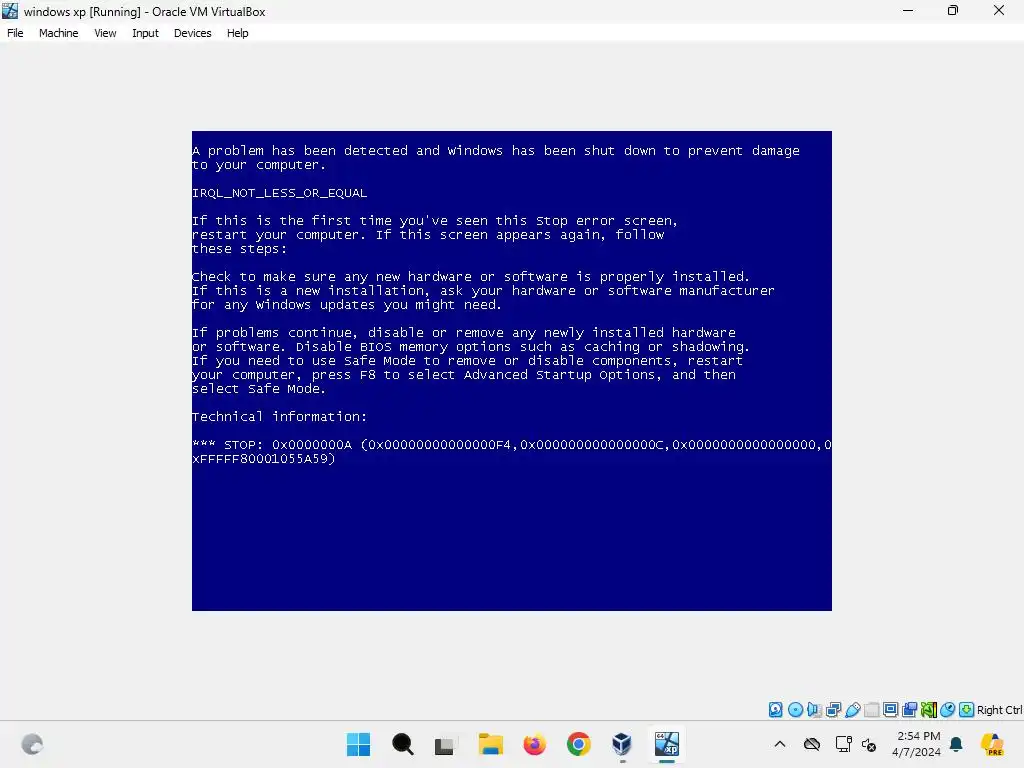The height and width of the screenshot is (768, 1024).
Task: Click the mouse integration status icon
Action: 948,709
